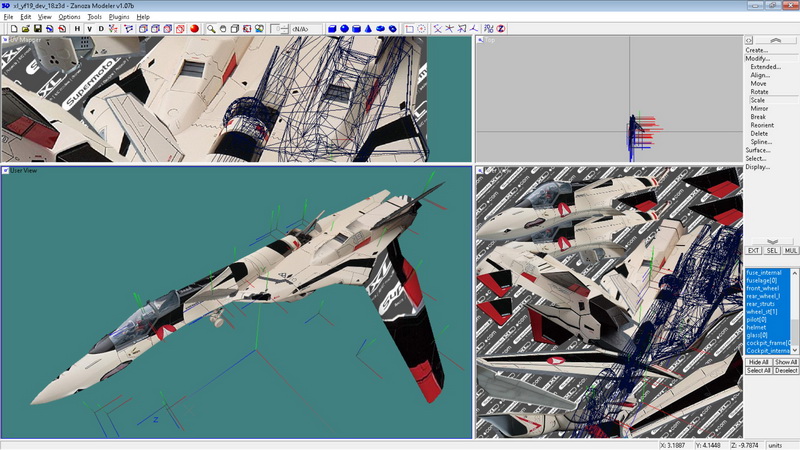Select helmet in the objects list
Viewport: 800px width, 450px height.
tap(768, 328)
